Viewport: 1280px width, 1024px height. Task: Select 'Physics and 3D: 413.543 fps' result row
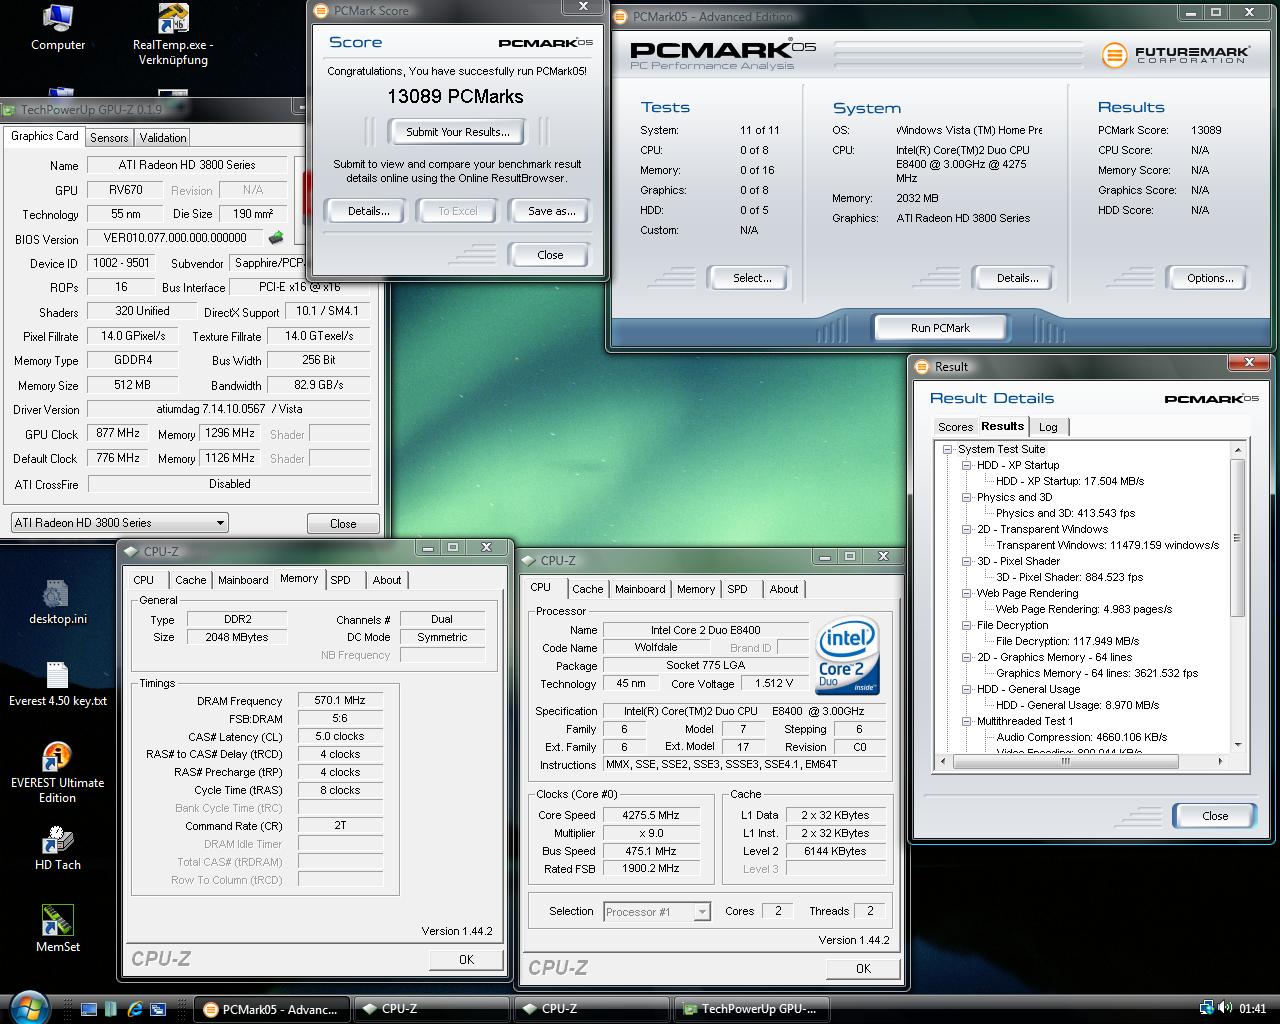(x=1065, y=513)
